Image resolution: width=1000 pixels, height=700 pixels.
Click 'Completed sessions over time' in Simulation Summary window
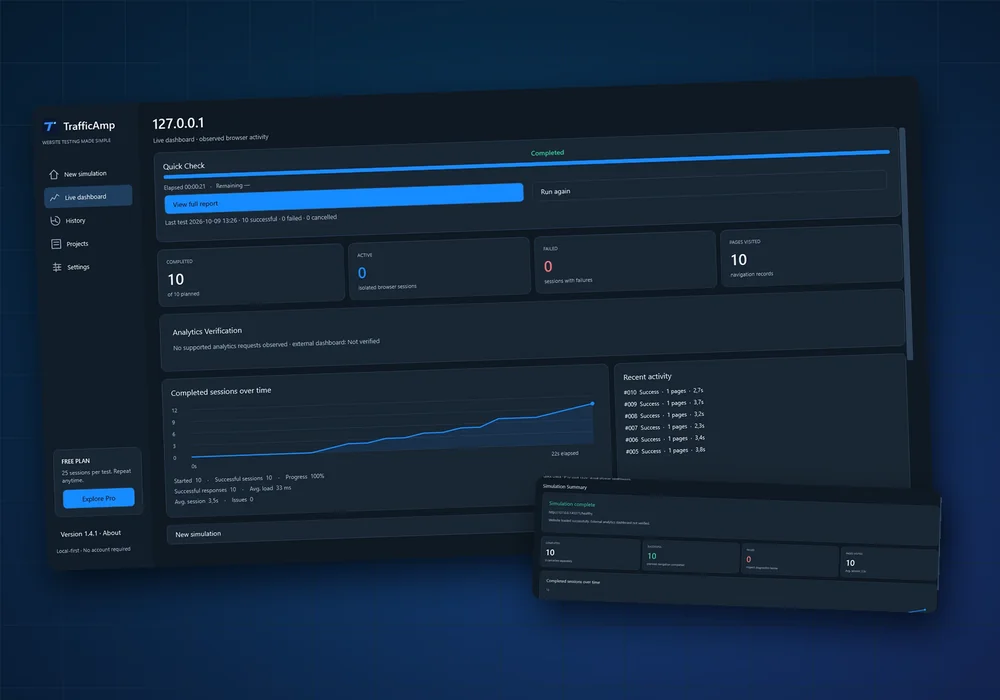point(573,581)
